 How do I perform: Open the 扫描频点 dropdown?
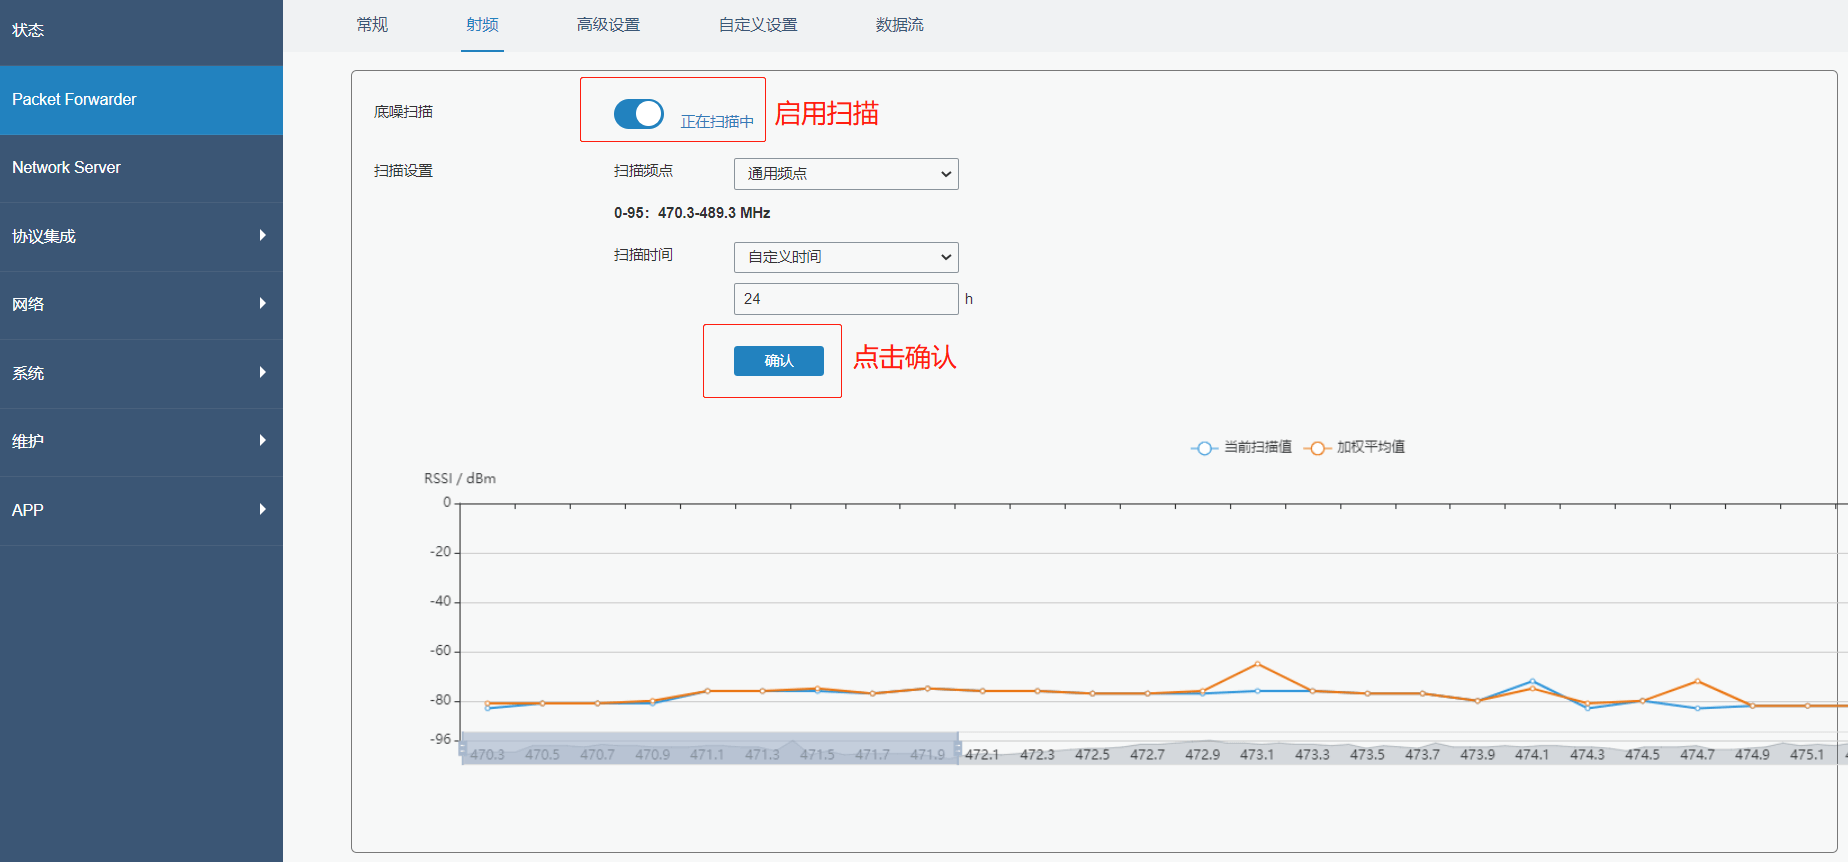[x=846, y=174]
